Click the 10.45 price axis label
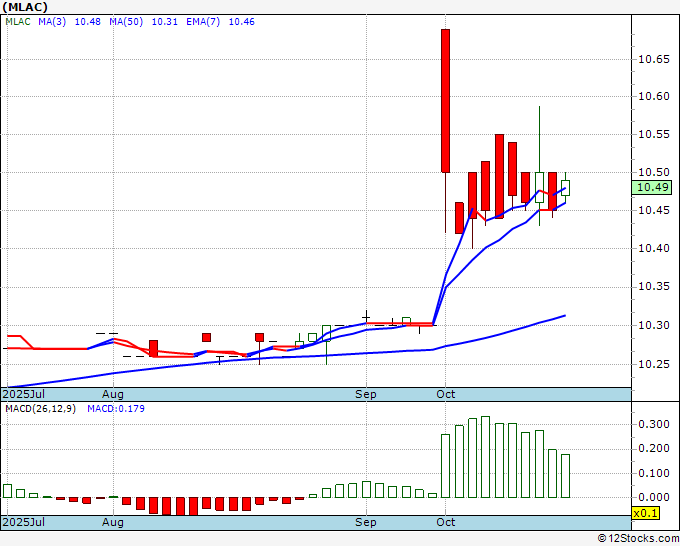Viewport: 680px width, 546px height. [x=654, y=210]
